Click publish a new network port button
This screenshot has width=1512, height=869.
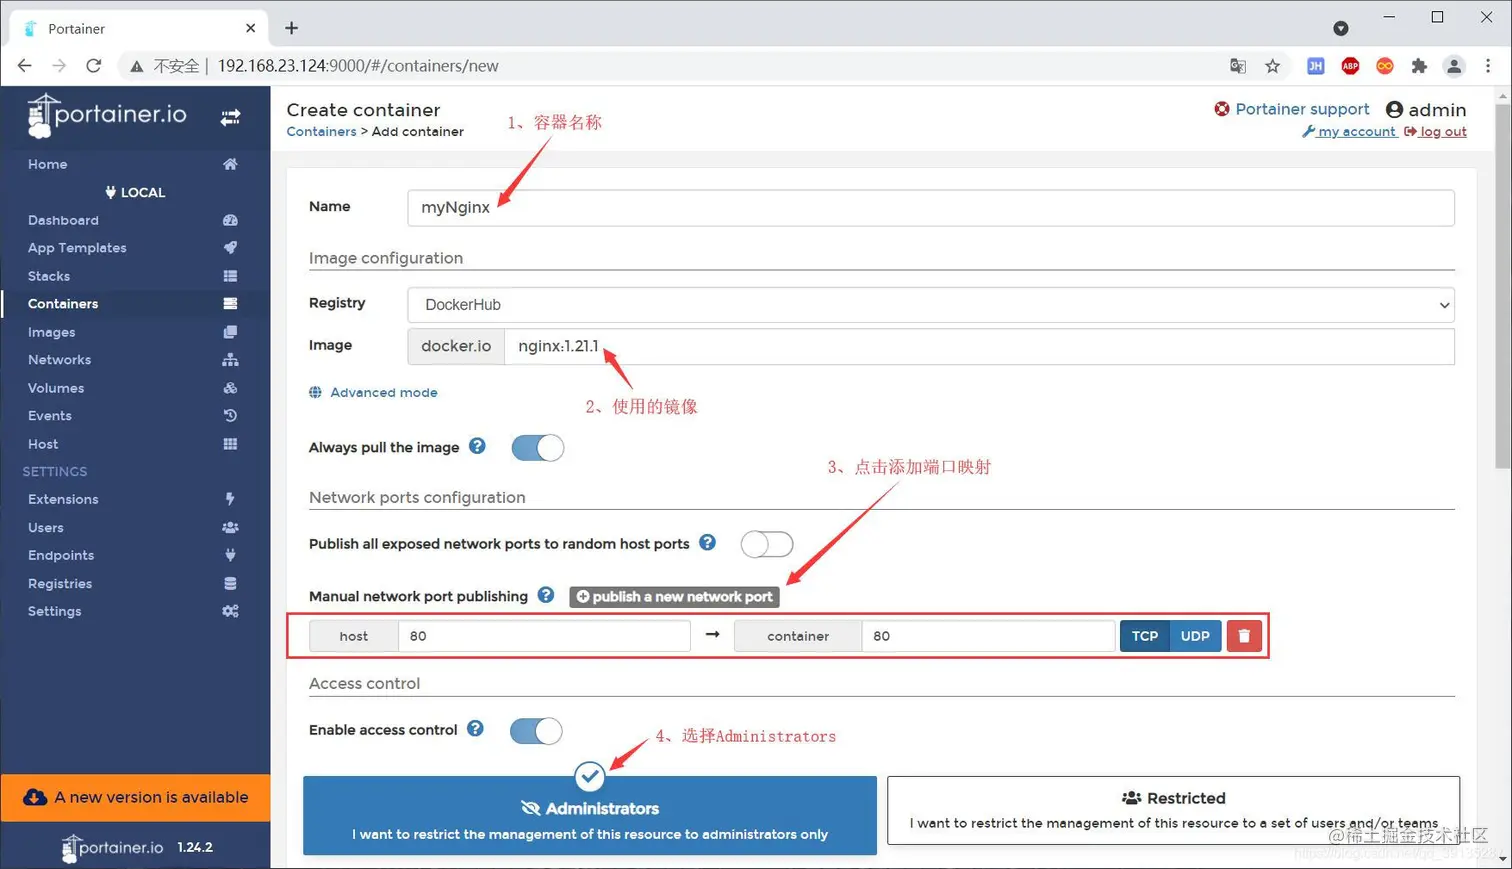674,596
